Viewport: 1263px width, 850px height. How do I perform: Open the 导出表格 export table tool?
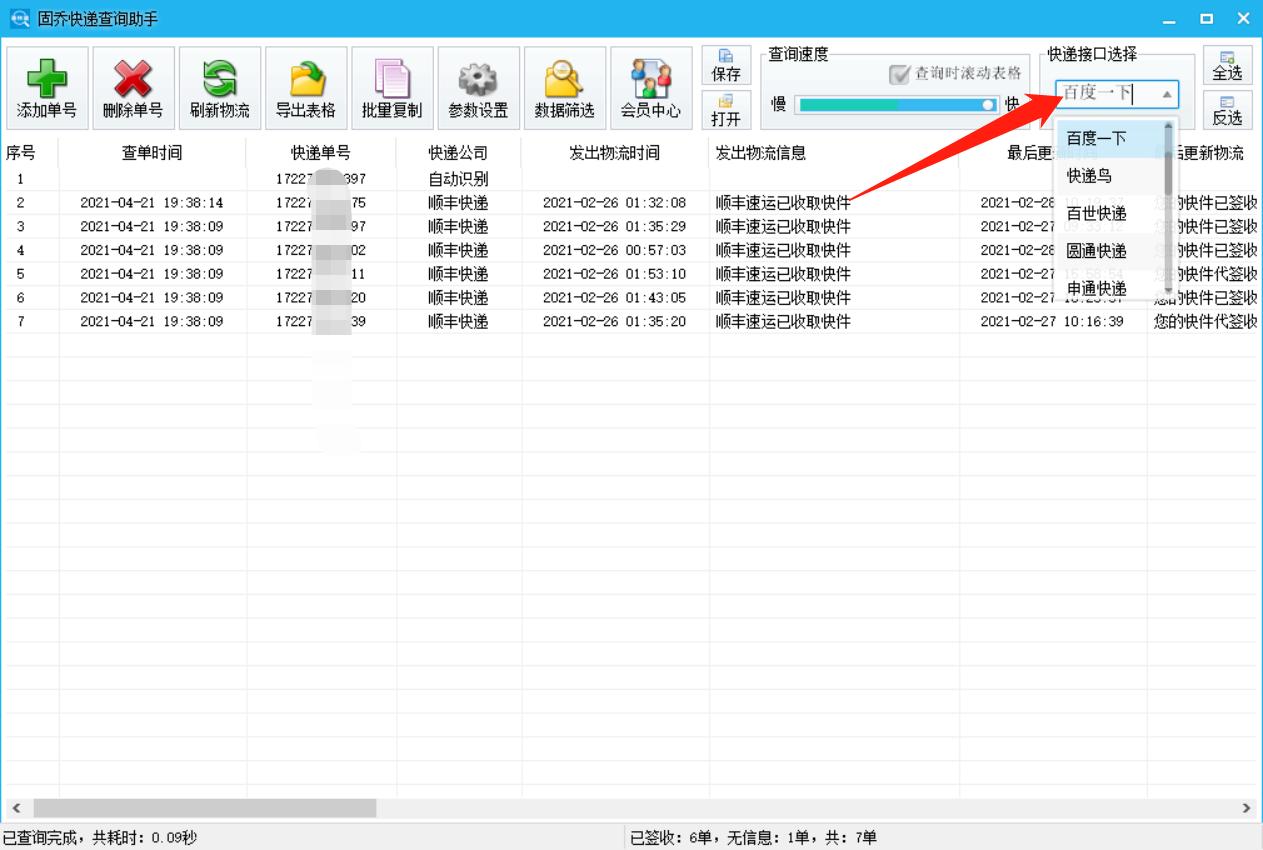(x=305, y=88)
